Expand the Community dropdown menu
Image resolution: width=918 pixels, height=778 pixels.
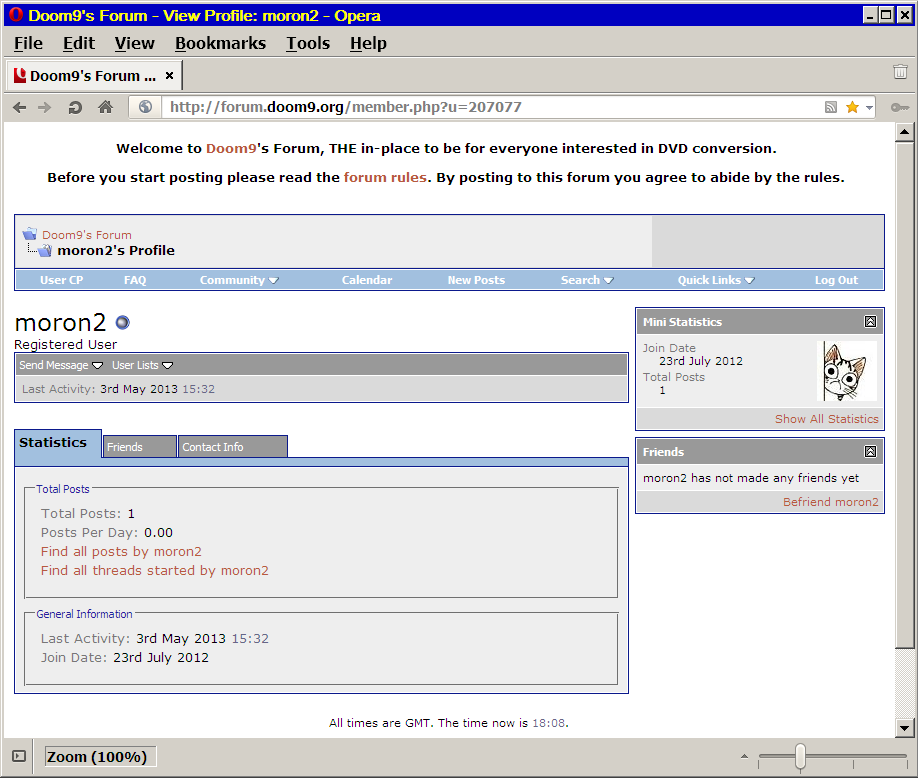click(239, 280)
